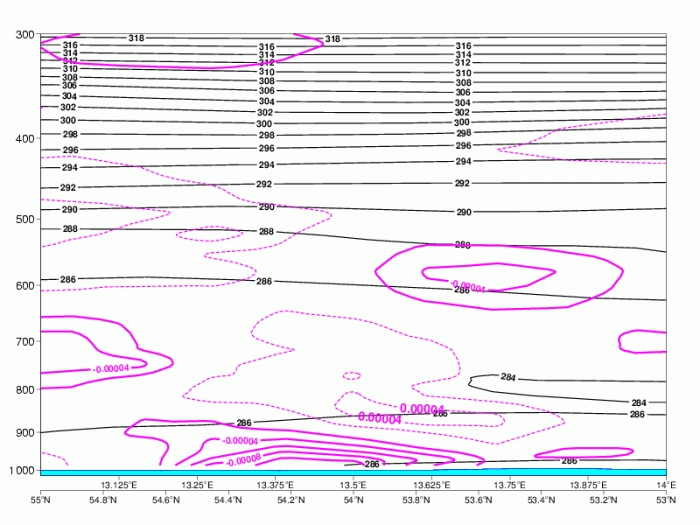Select the 13.5°E longitude tick label
This screenshot has height=525, width=700.
pyautogui.click(x=355, y=484)
